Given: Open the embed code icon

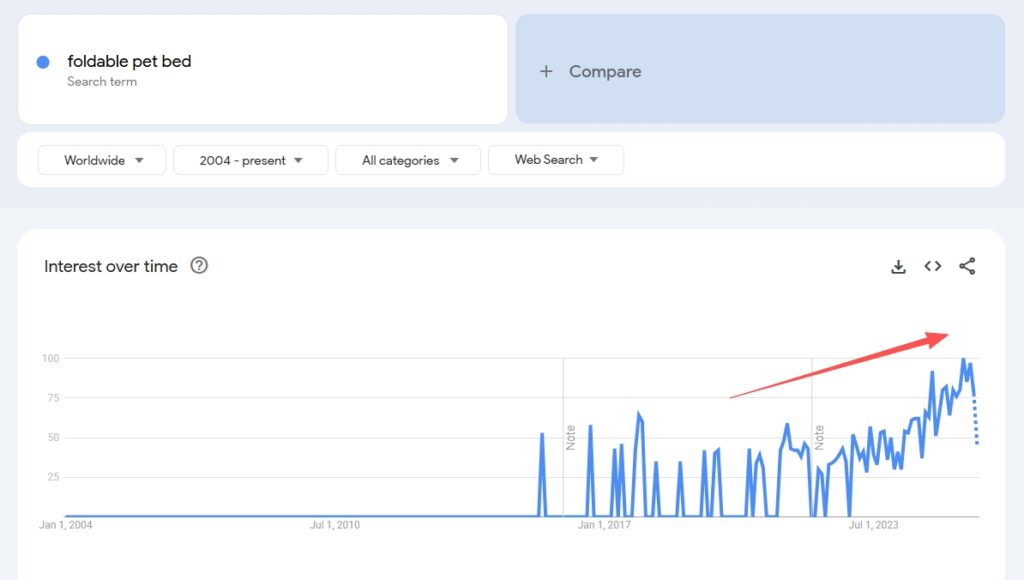Looking at the screenshot, I should pyautogui.click(x=932, y=266).
